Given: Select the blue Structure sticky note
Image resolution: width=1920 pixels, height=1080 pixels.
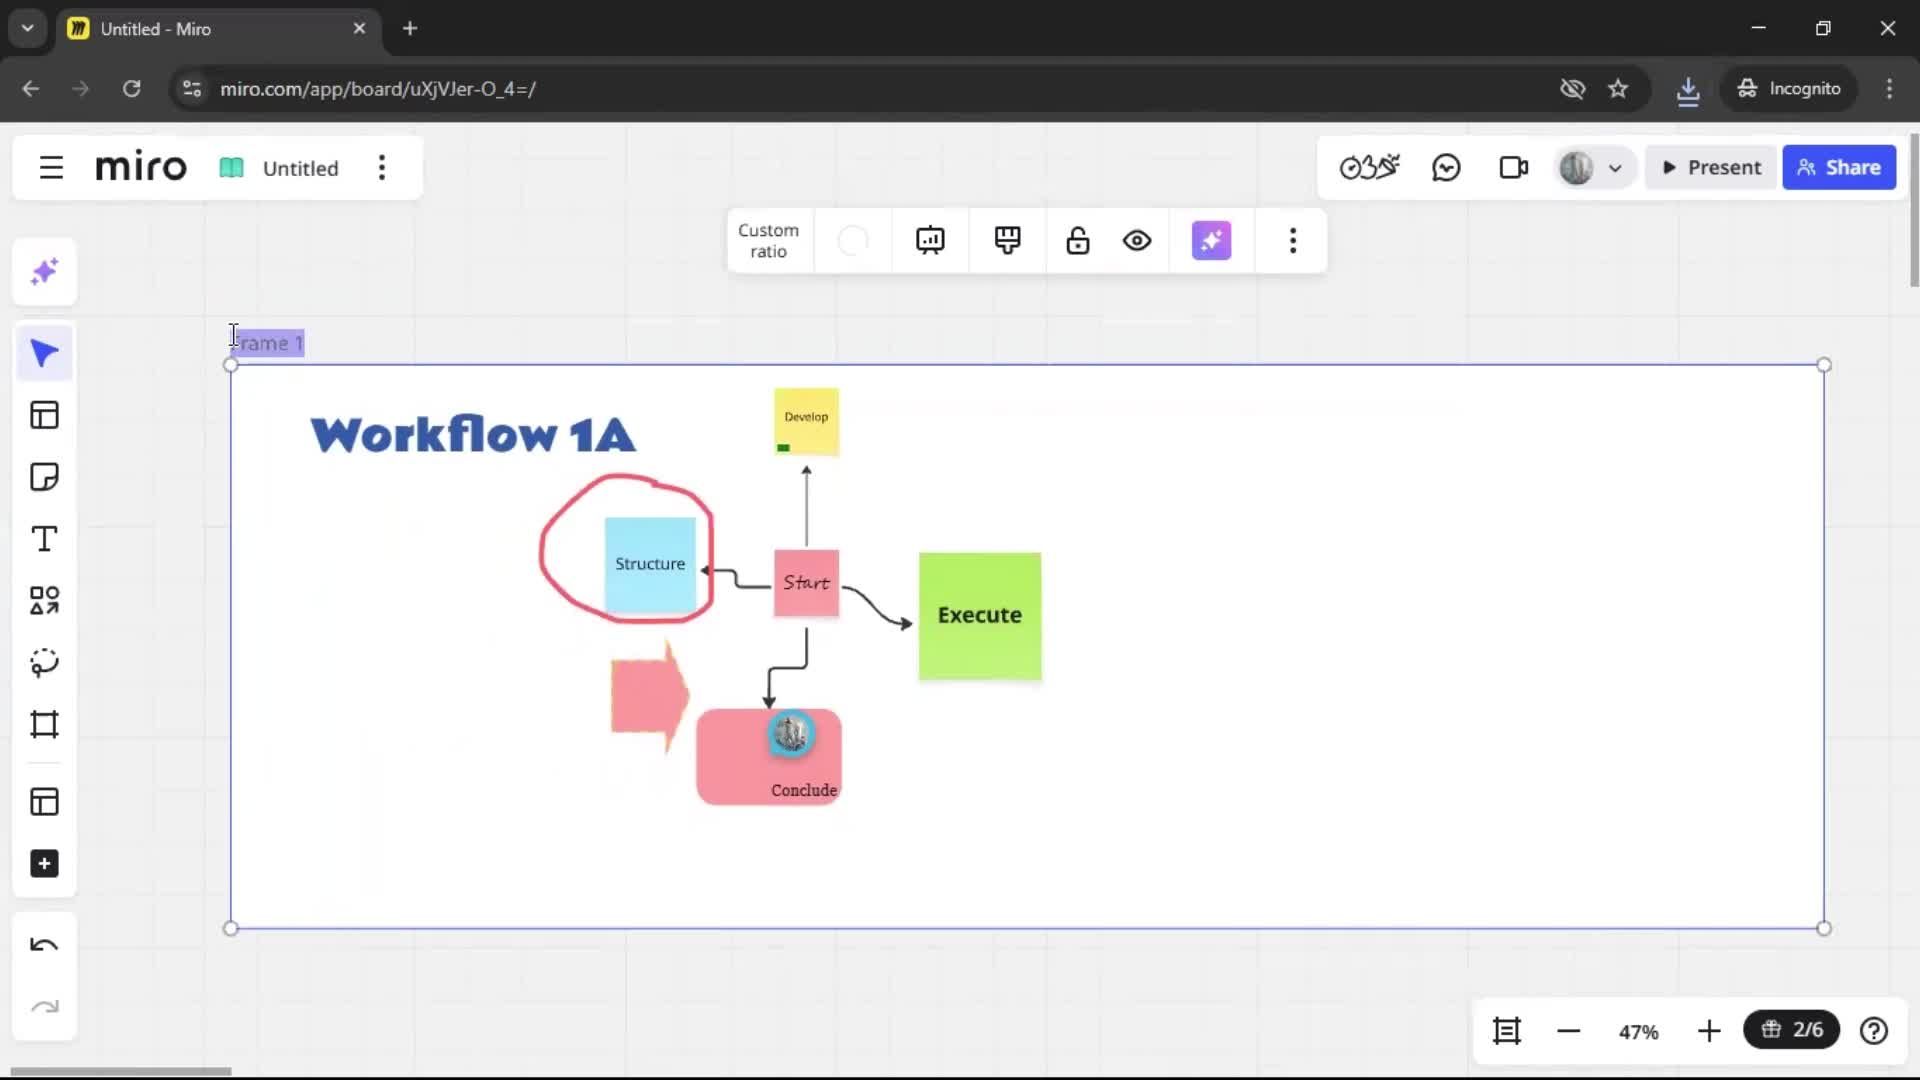Looking at the screenshot, I should 650,565.
